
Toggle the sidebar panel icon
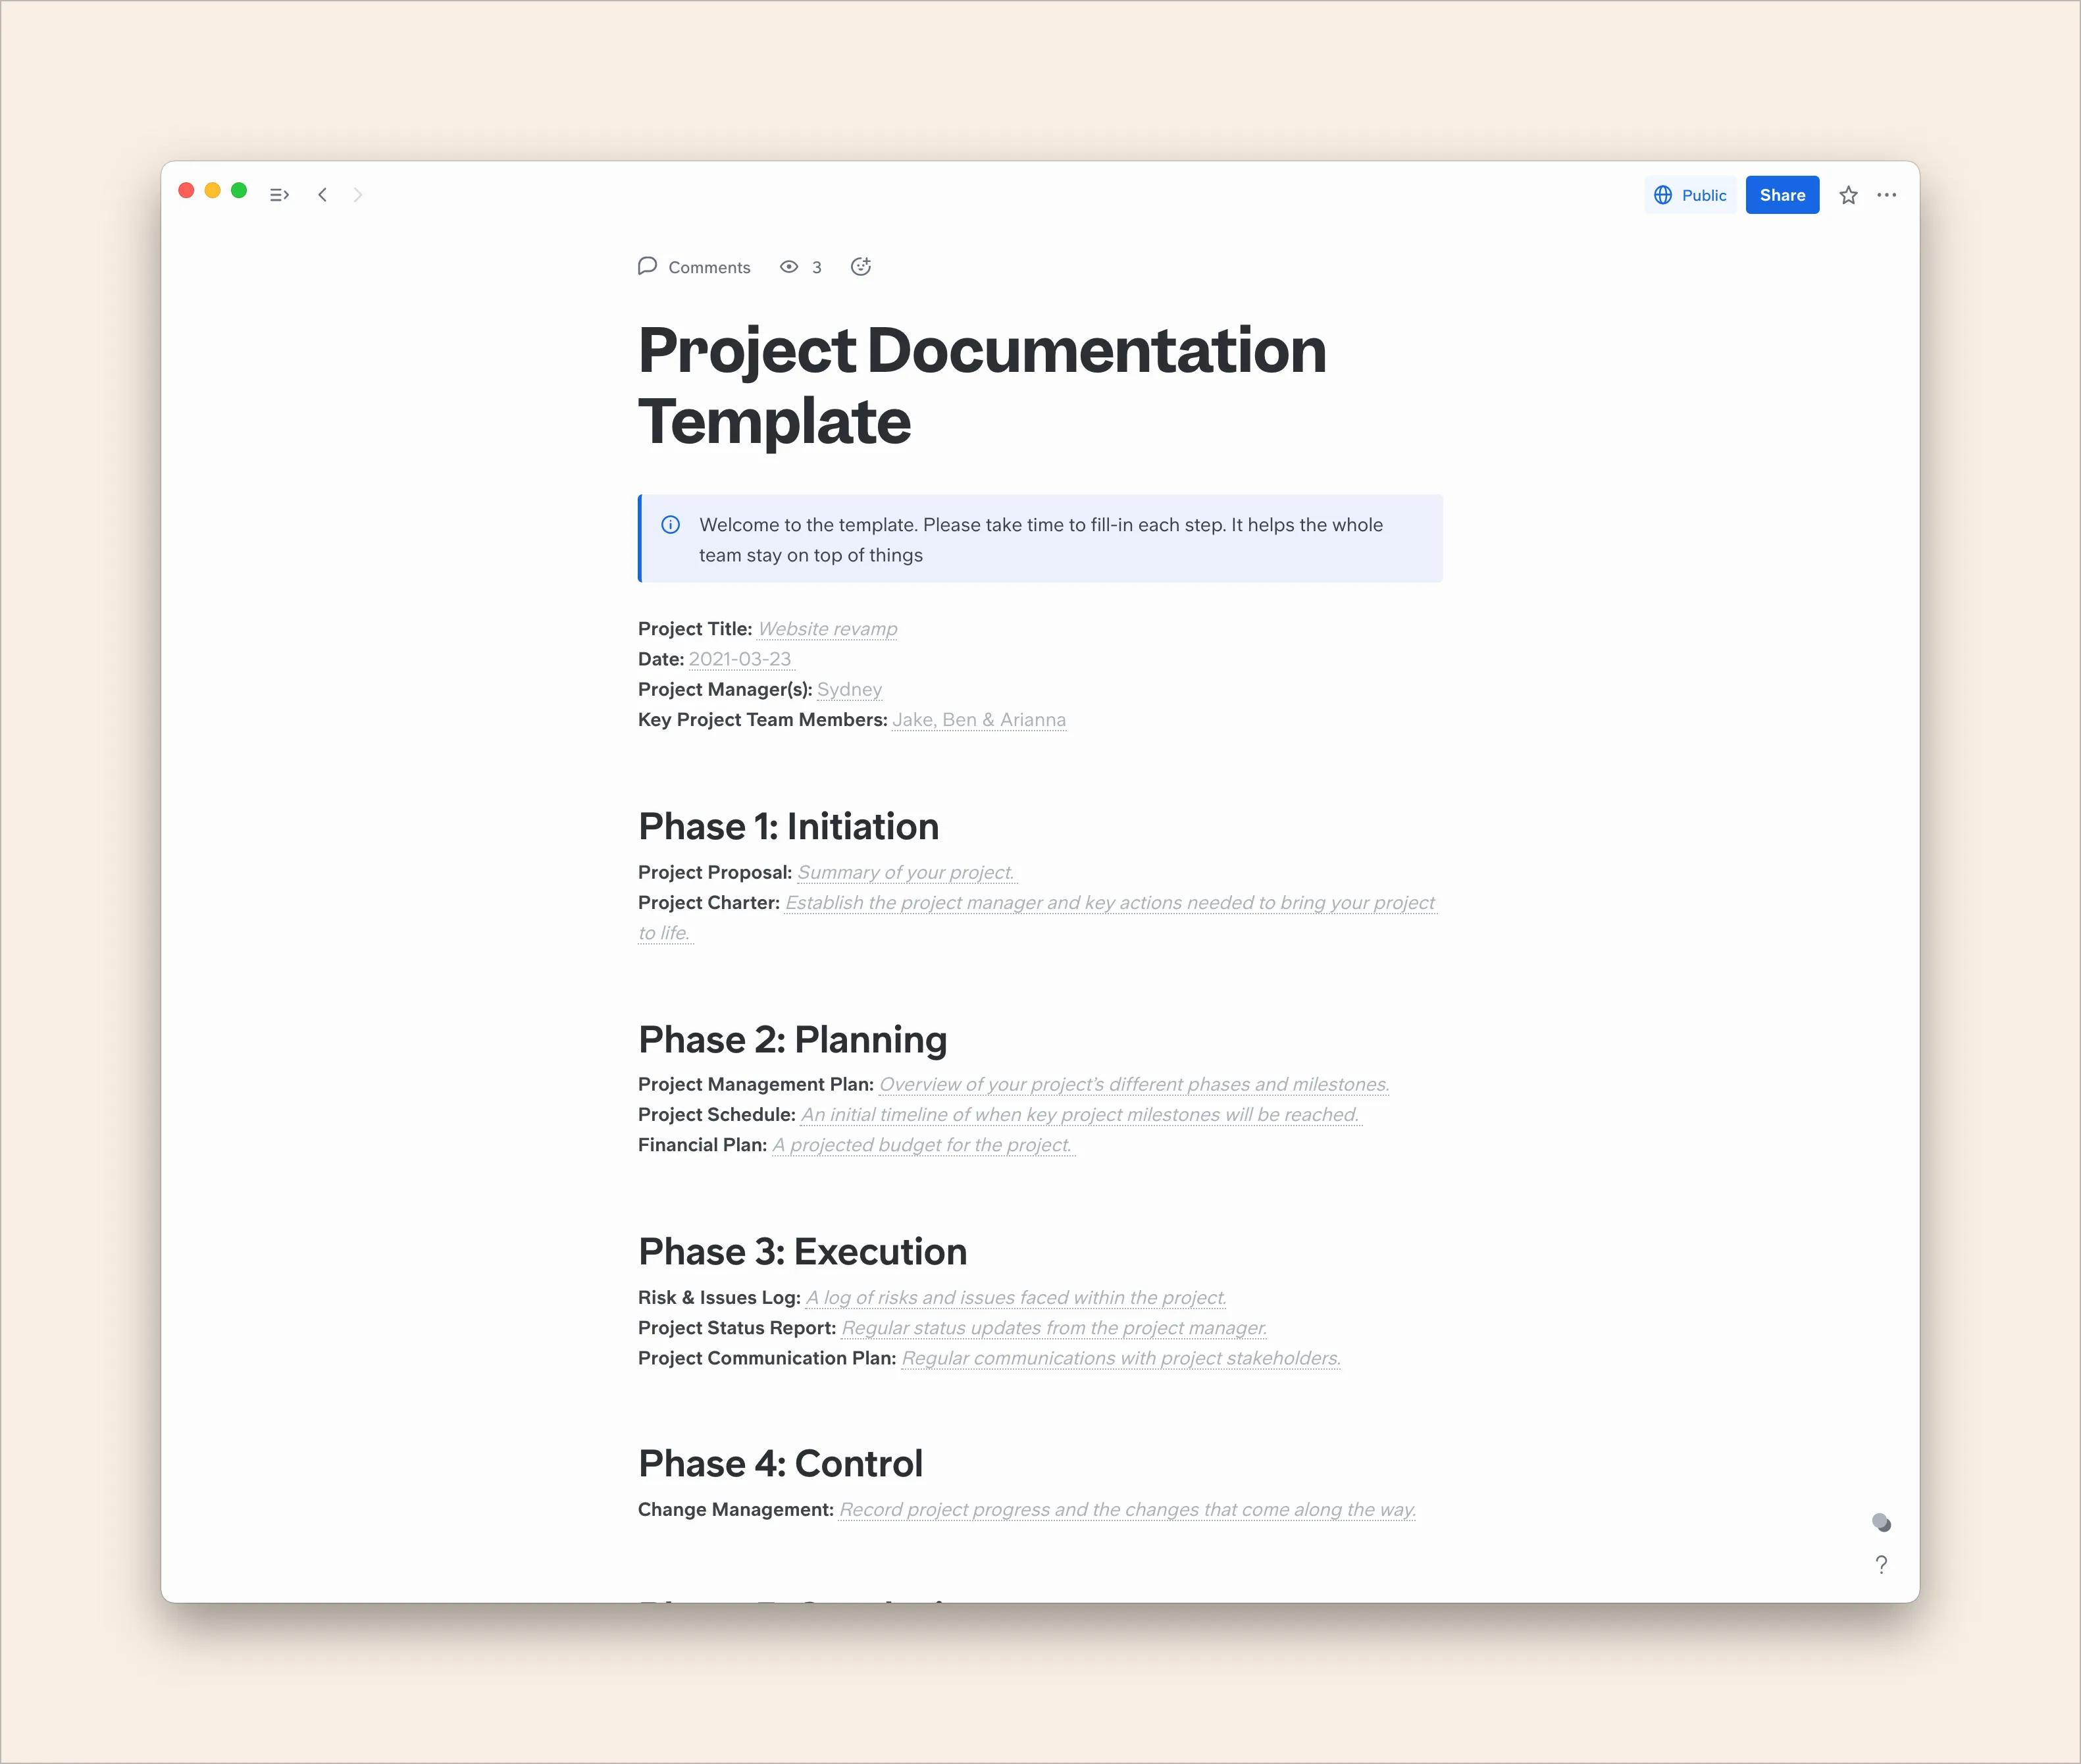279,195
